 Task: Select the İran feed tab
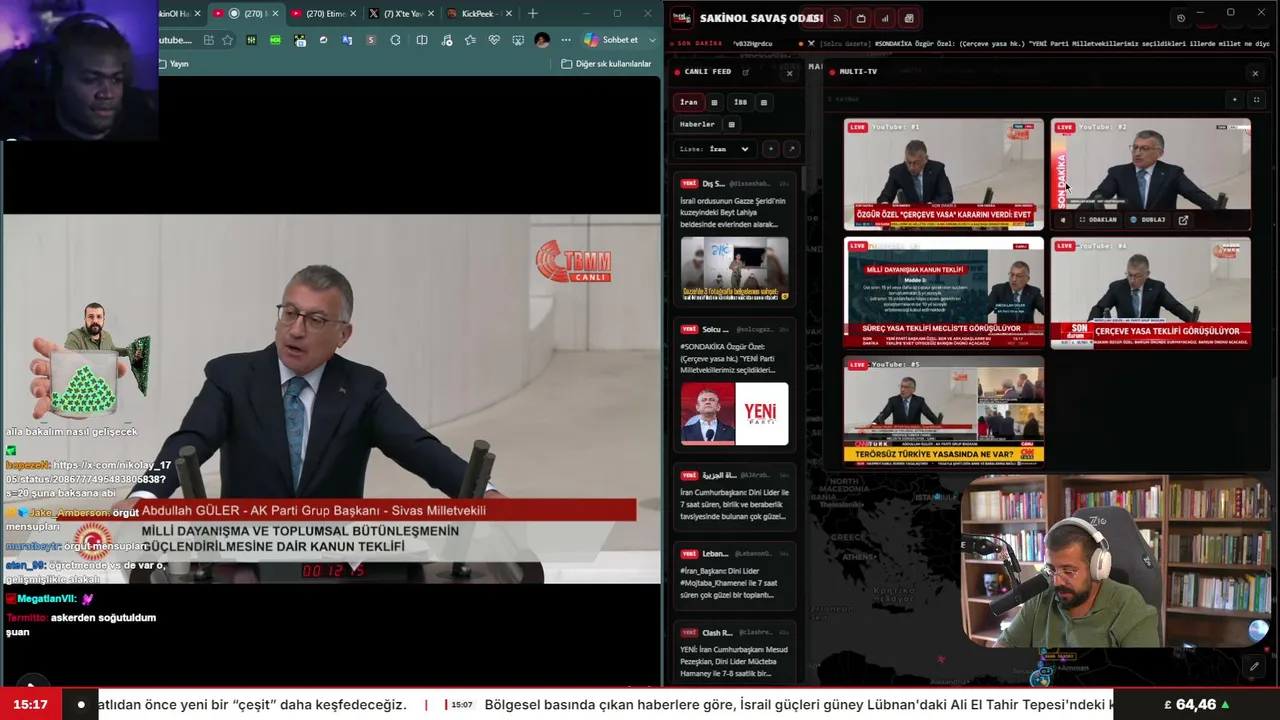pyautogui.click(x=689, y=102)
